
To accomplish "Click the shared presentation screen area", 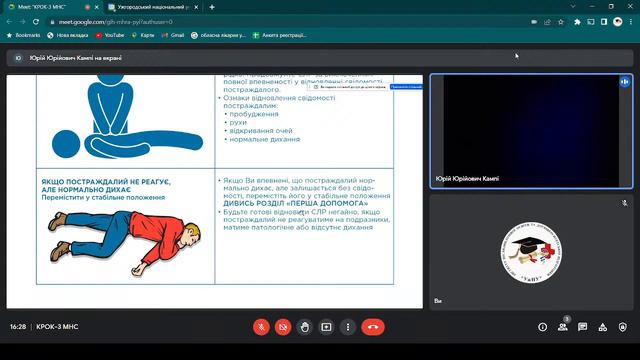I will (x=215, y=191).
